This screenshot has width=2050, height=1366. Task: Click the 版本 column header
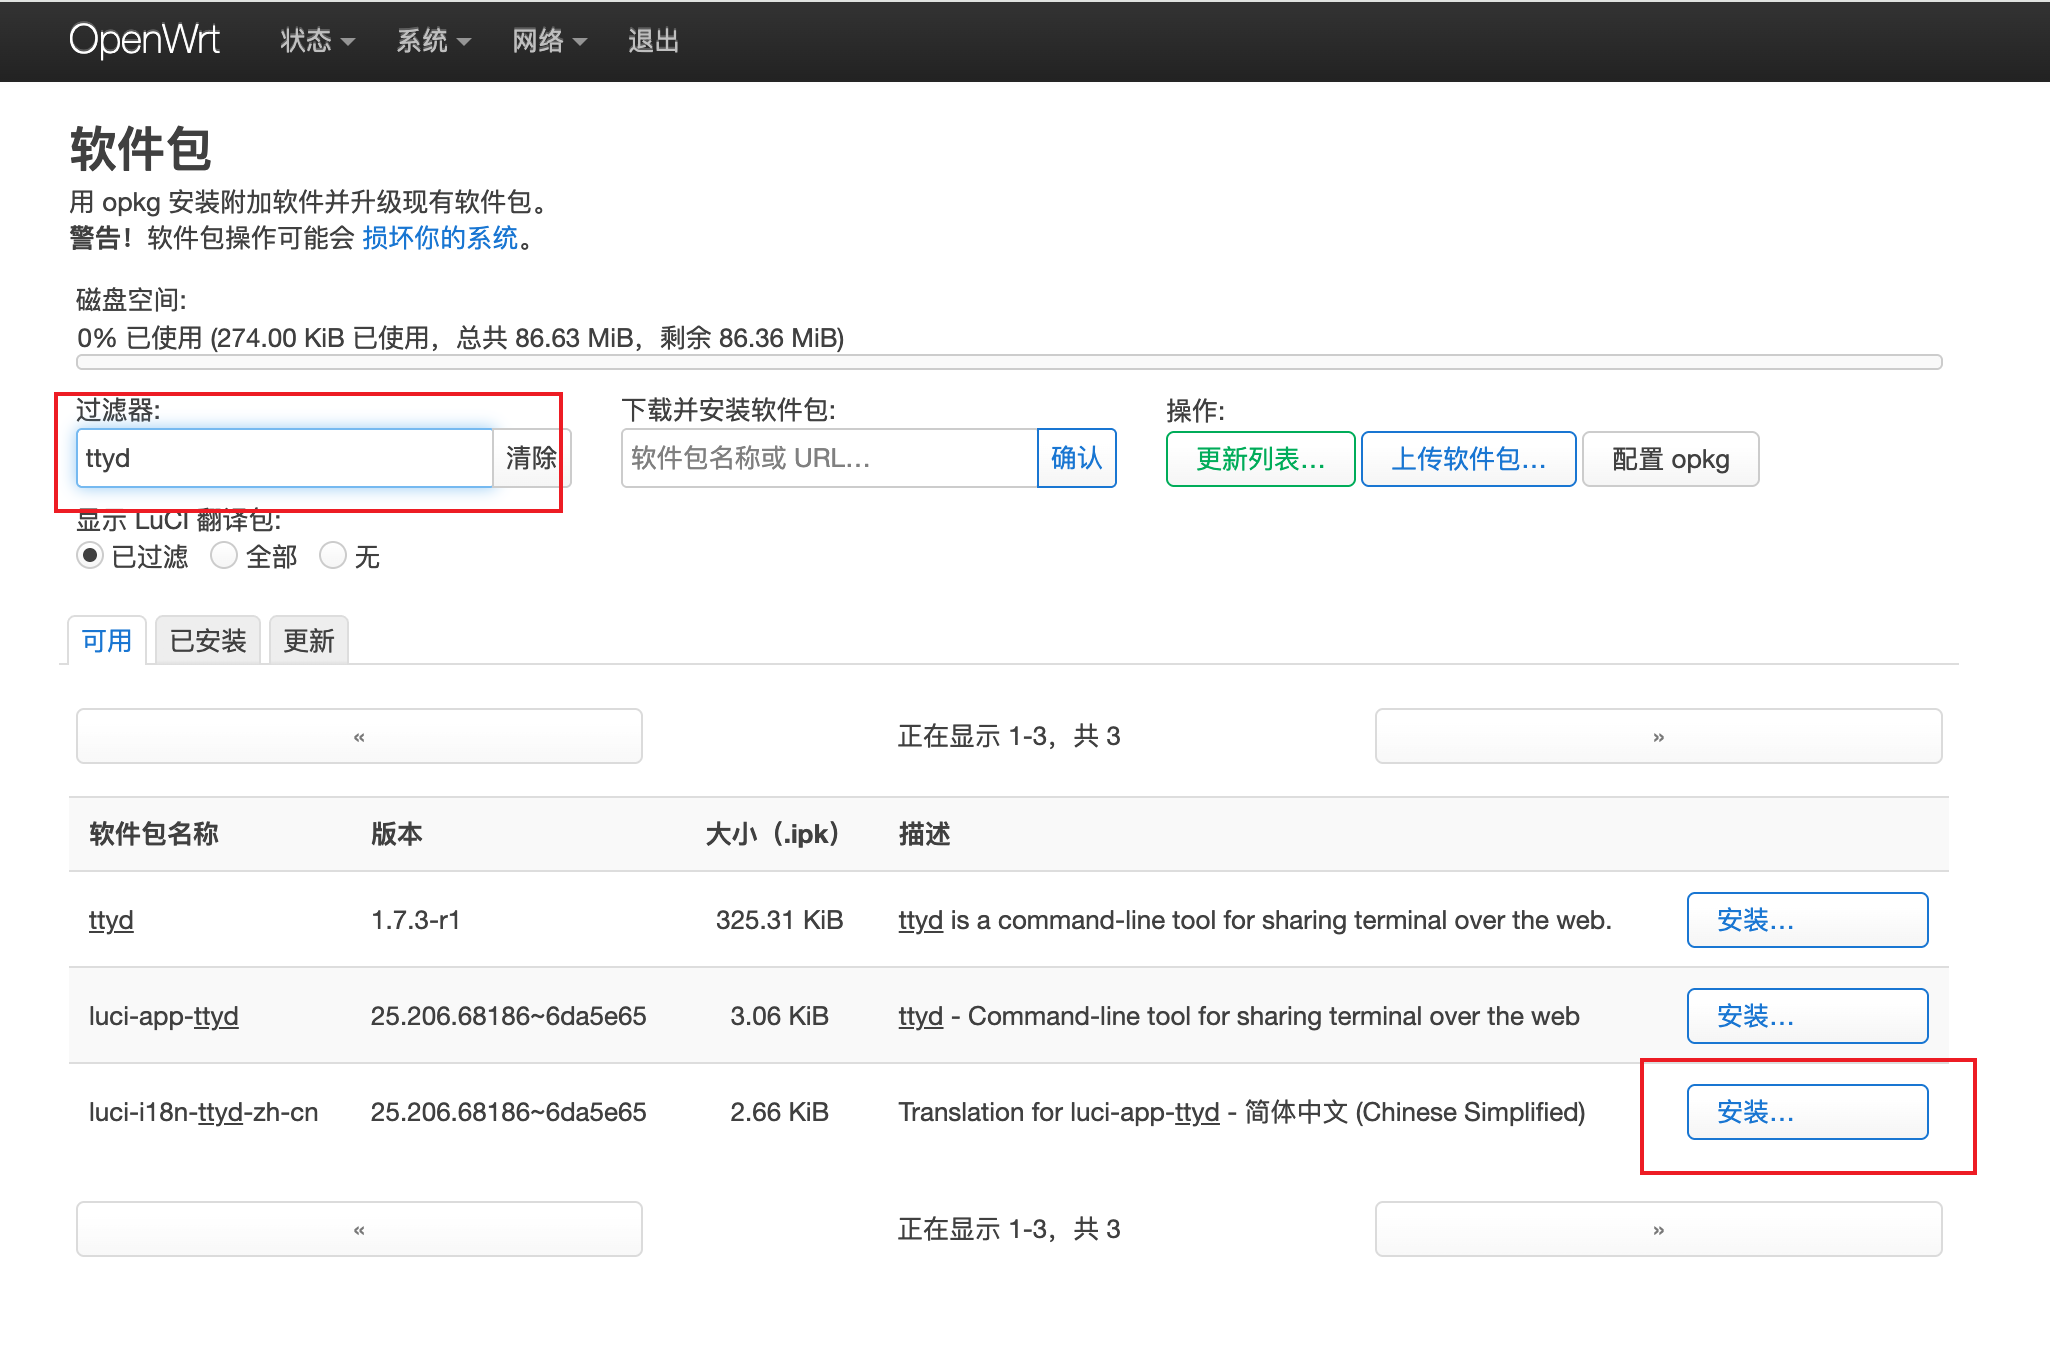click(396, 834)
